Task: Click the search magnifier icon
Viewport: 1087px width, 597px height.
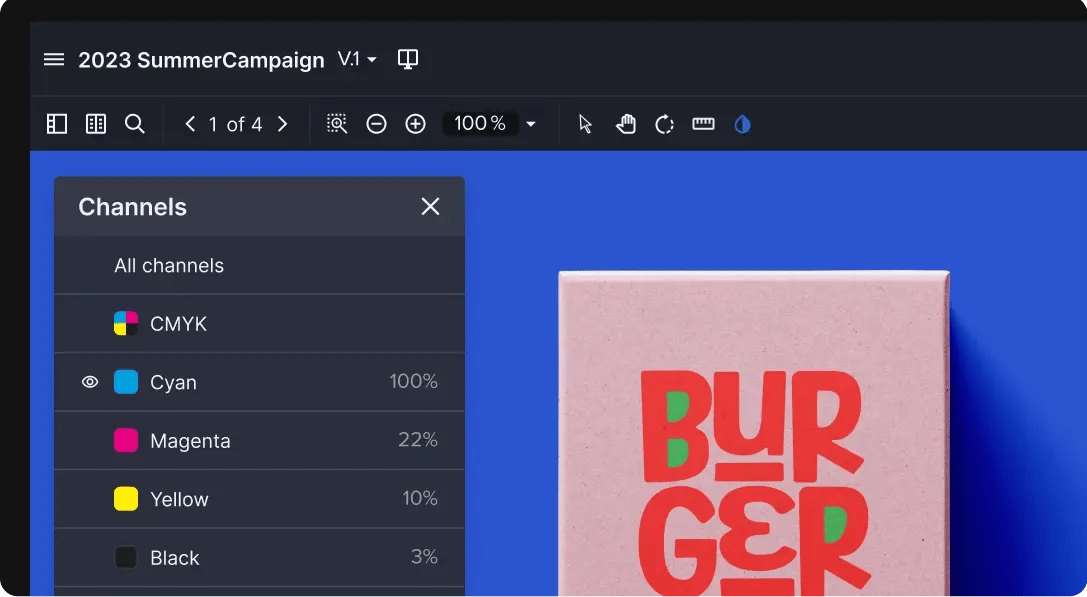Action: (x=135, y=124)
